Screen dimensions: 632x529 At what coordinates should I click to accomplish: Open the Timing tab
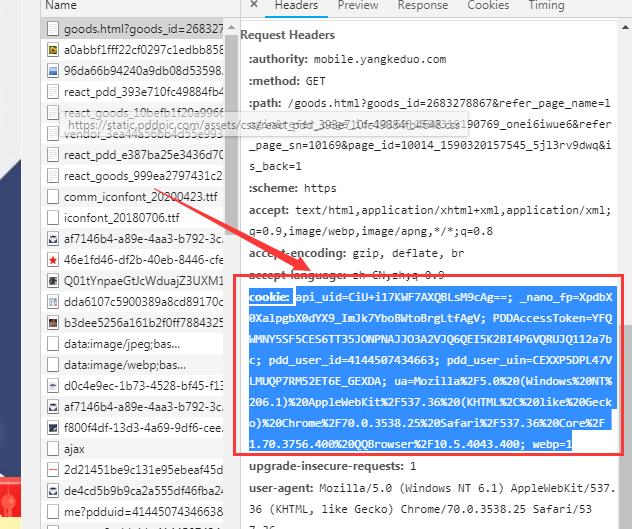point(546,5)
